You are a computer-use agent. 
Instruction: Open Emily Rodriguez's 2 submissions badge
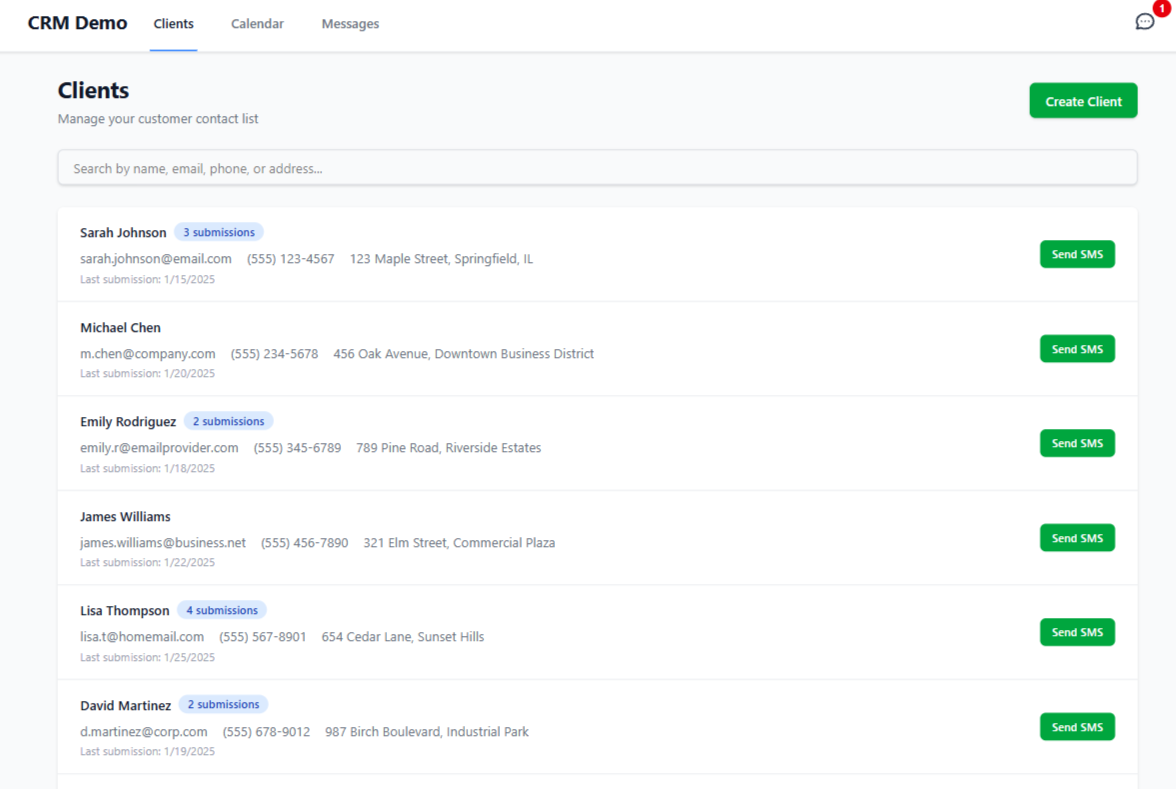(x=229, y=420)
